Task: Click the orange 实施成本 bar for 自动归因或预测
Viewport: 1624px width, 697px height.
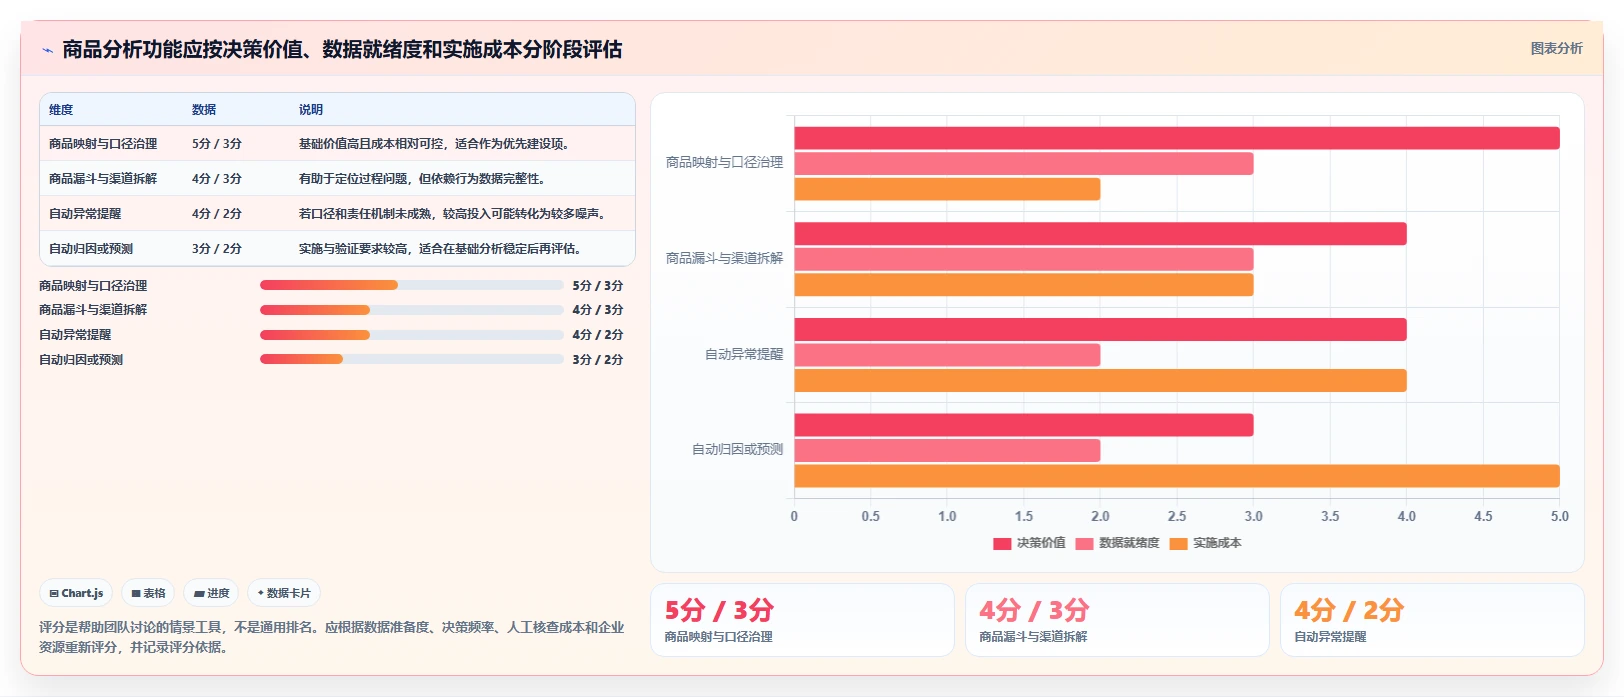Action: 1177,476
